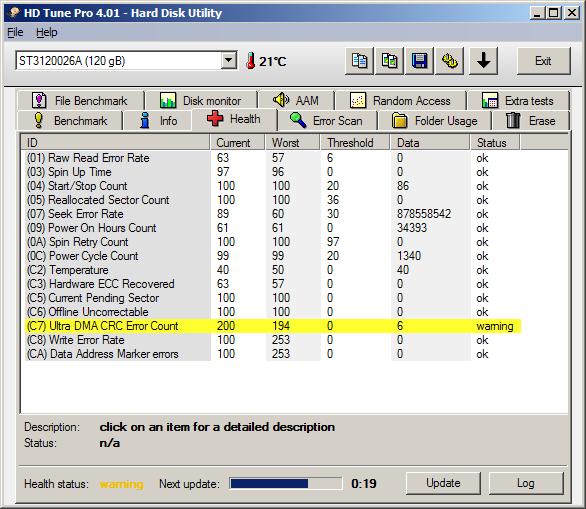The width and height of the screenshot is (586, 509).
Task: Select the Ultra DMA CRC Error Count row
Action: tap(273, 326)
